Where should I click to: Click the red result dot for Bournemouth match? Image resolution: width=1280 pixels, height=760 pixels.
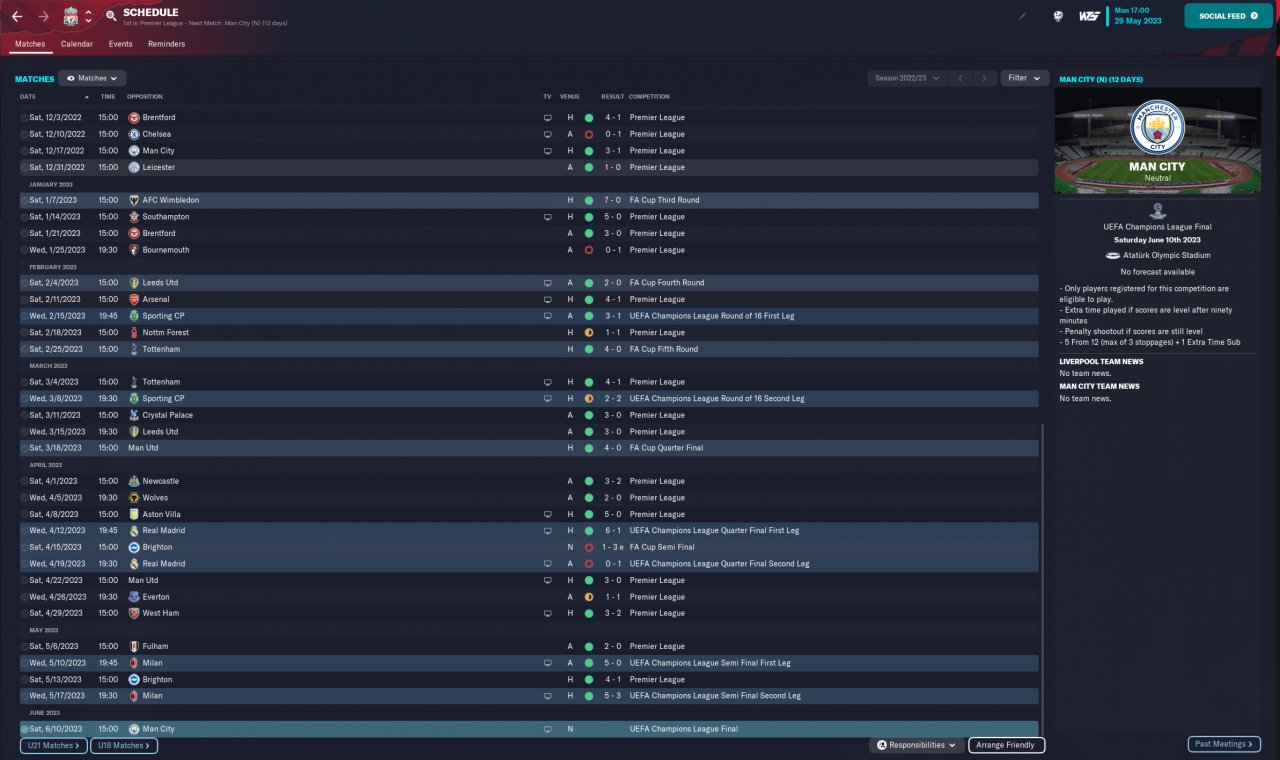pyautogui.click(x=589, y=250)
